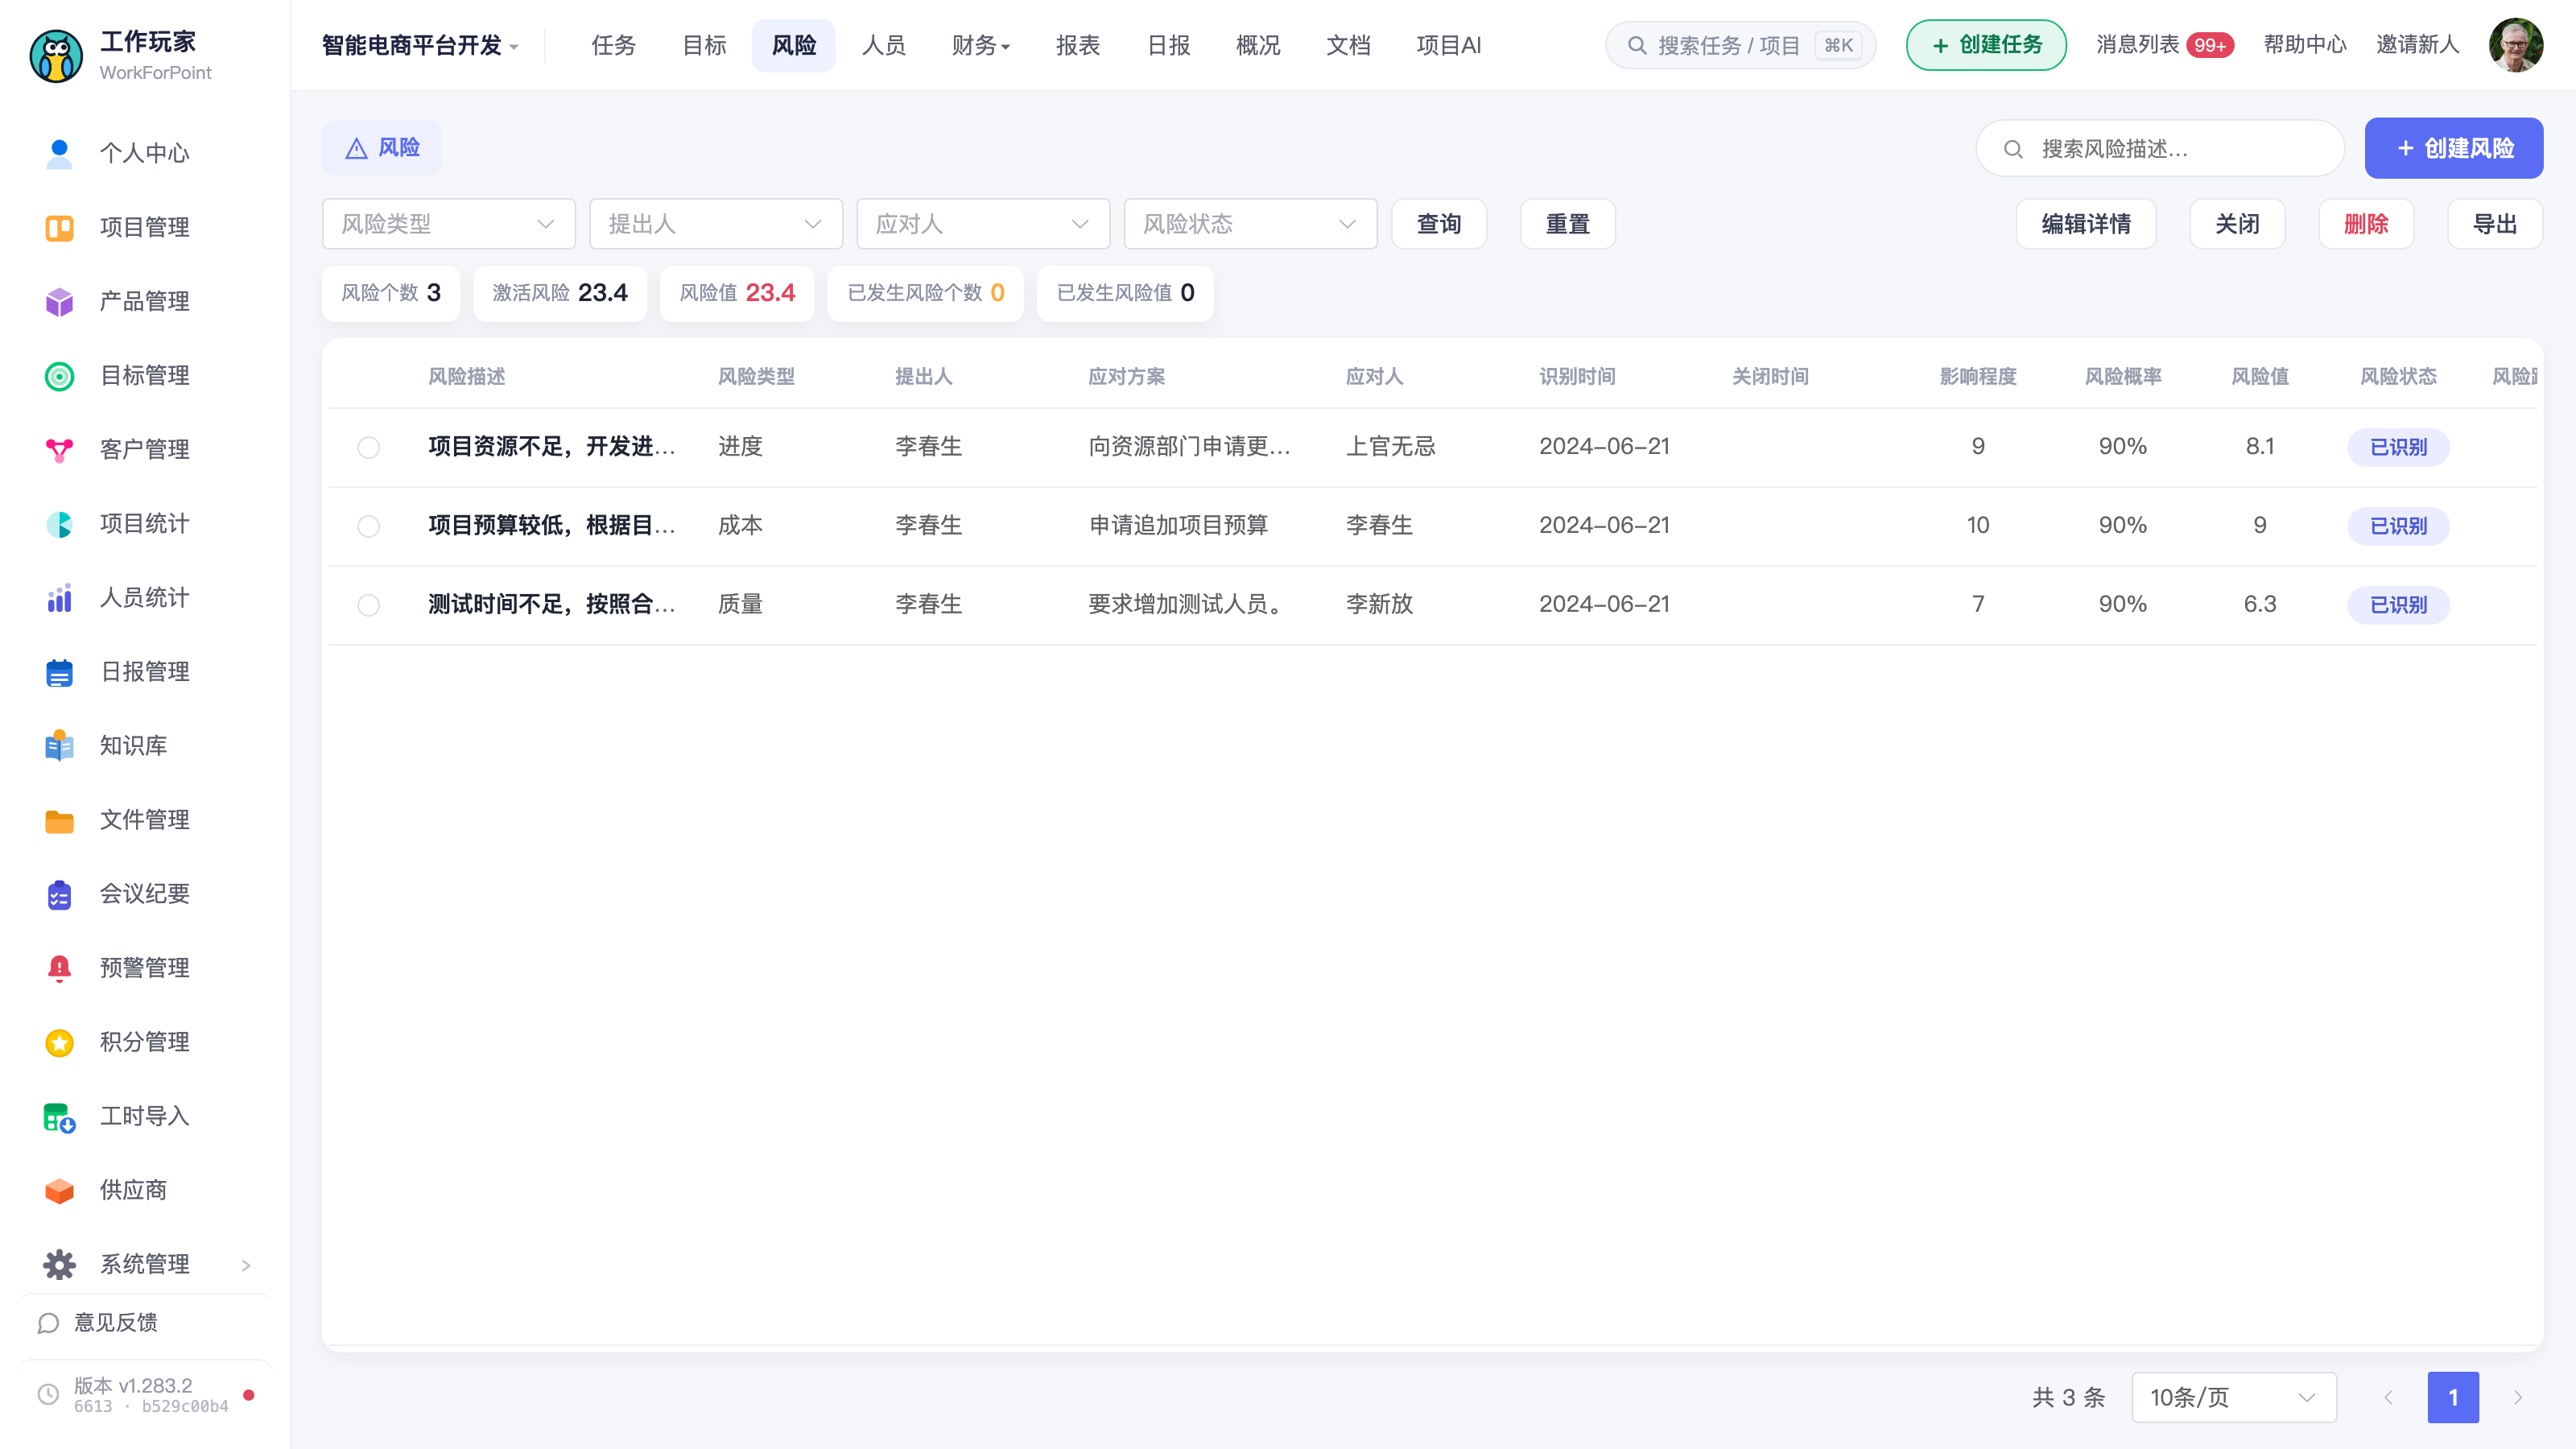Open the 风险类型 filter dropdown
Image resolution: width=2576 pixels, height=1449 pixels.
(x=448, y=224)
